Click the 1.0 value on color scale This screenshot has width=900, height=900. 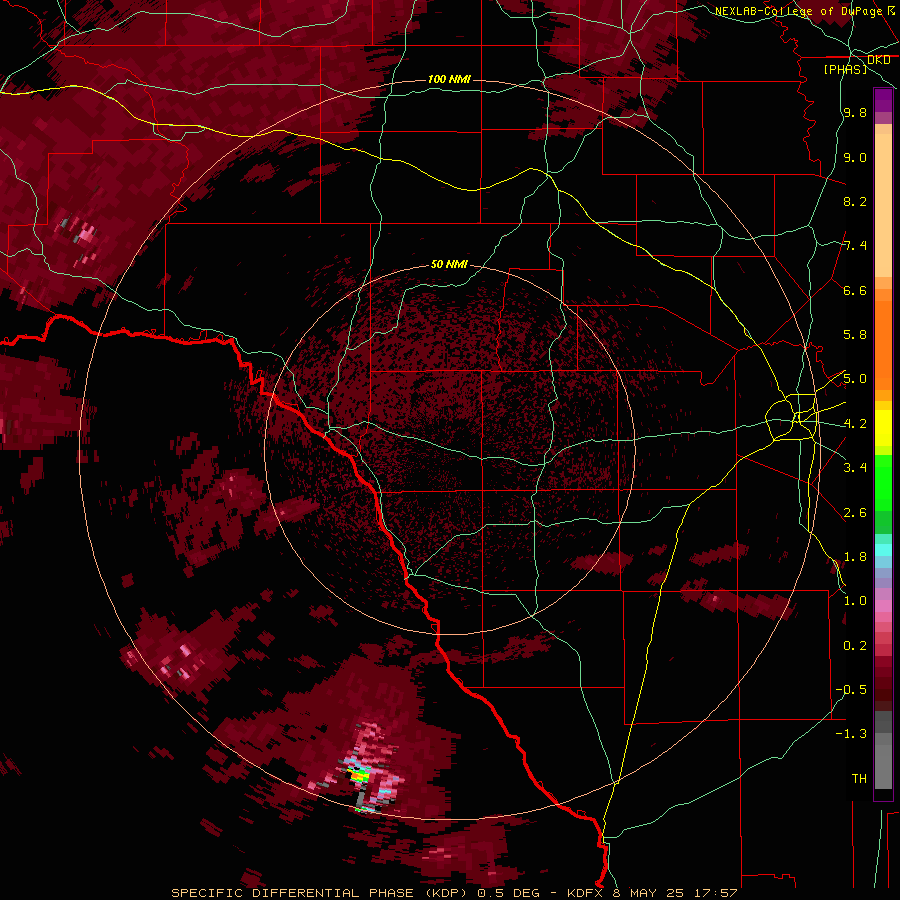click(x=855, y=601)
